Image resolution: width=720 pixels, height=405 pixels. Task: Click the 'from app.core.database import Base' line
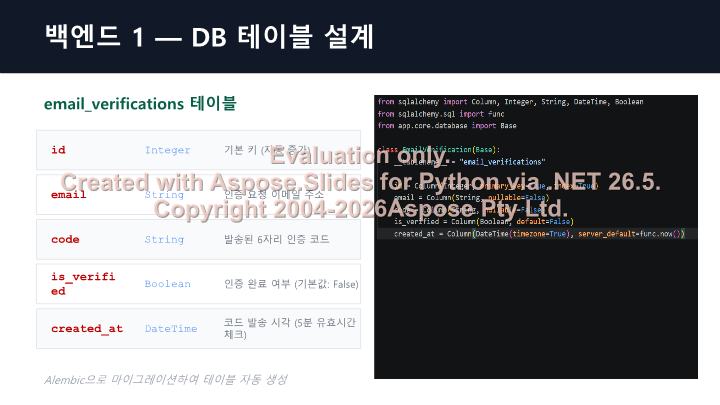447,126
